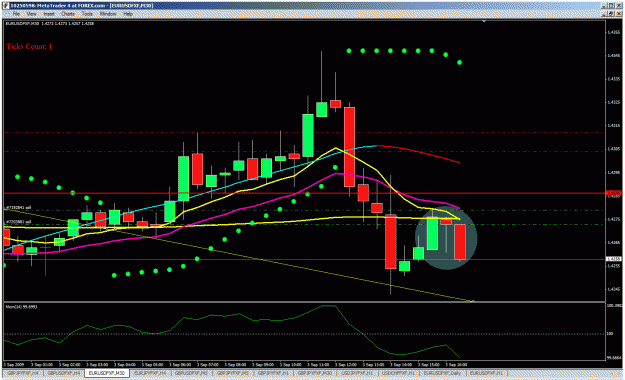The image size is (625, 380).
Task: Click the chart shift triangle marker at top
Action: click(x=484, y=21)
